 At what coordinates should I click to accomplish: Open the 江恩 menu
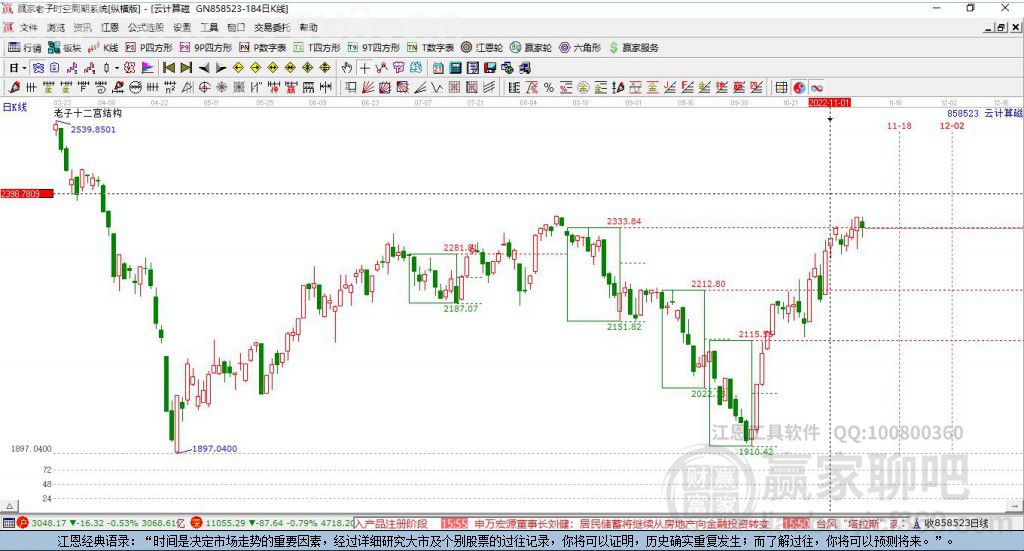click(x=110, y=27)
